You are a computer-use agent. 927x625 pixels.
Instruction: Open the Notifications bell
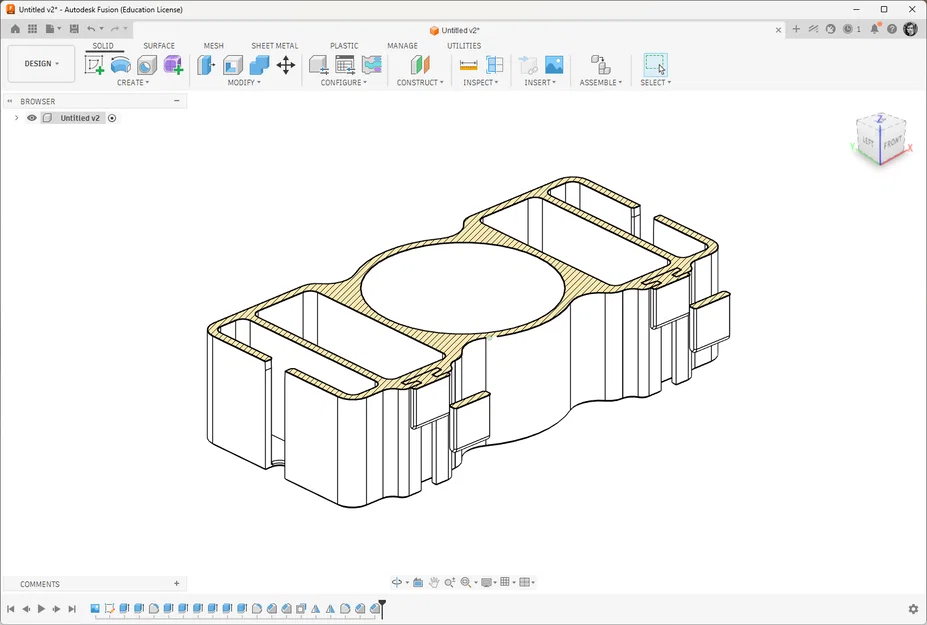tap(874, 28)
